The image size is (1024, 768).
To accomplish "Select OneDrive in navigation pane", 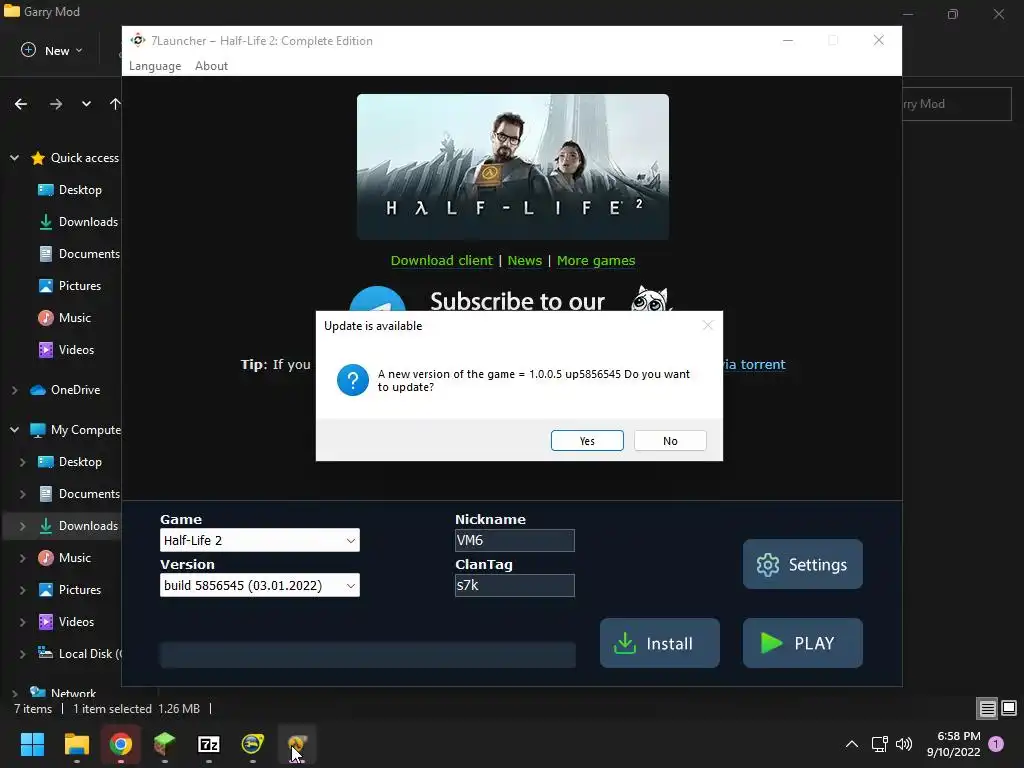I will tap(65, 390).
